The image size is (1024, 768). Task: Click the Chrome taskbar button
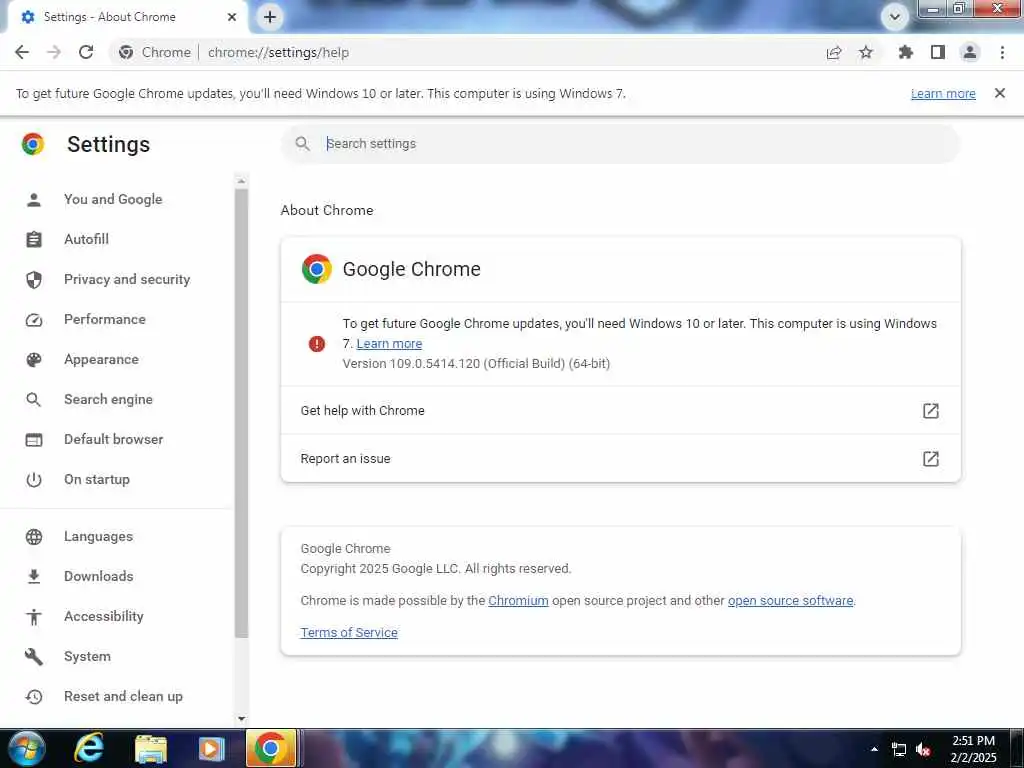271,748
